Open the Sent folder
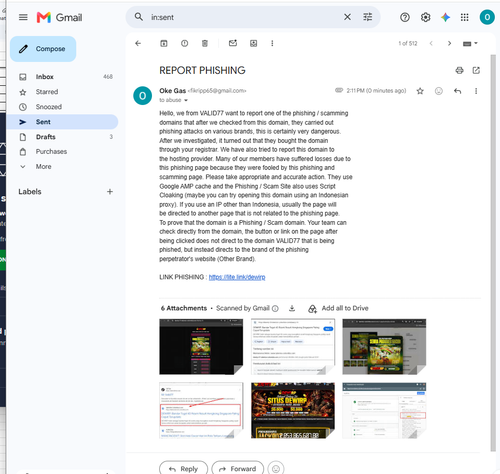Viewport: 500px width, 474px height. (62, 122)
